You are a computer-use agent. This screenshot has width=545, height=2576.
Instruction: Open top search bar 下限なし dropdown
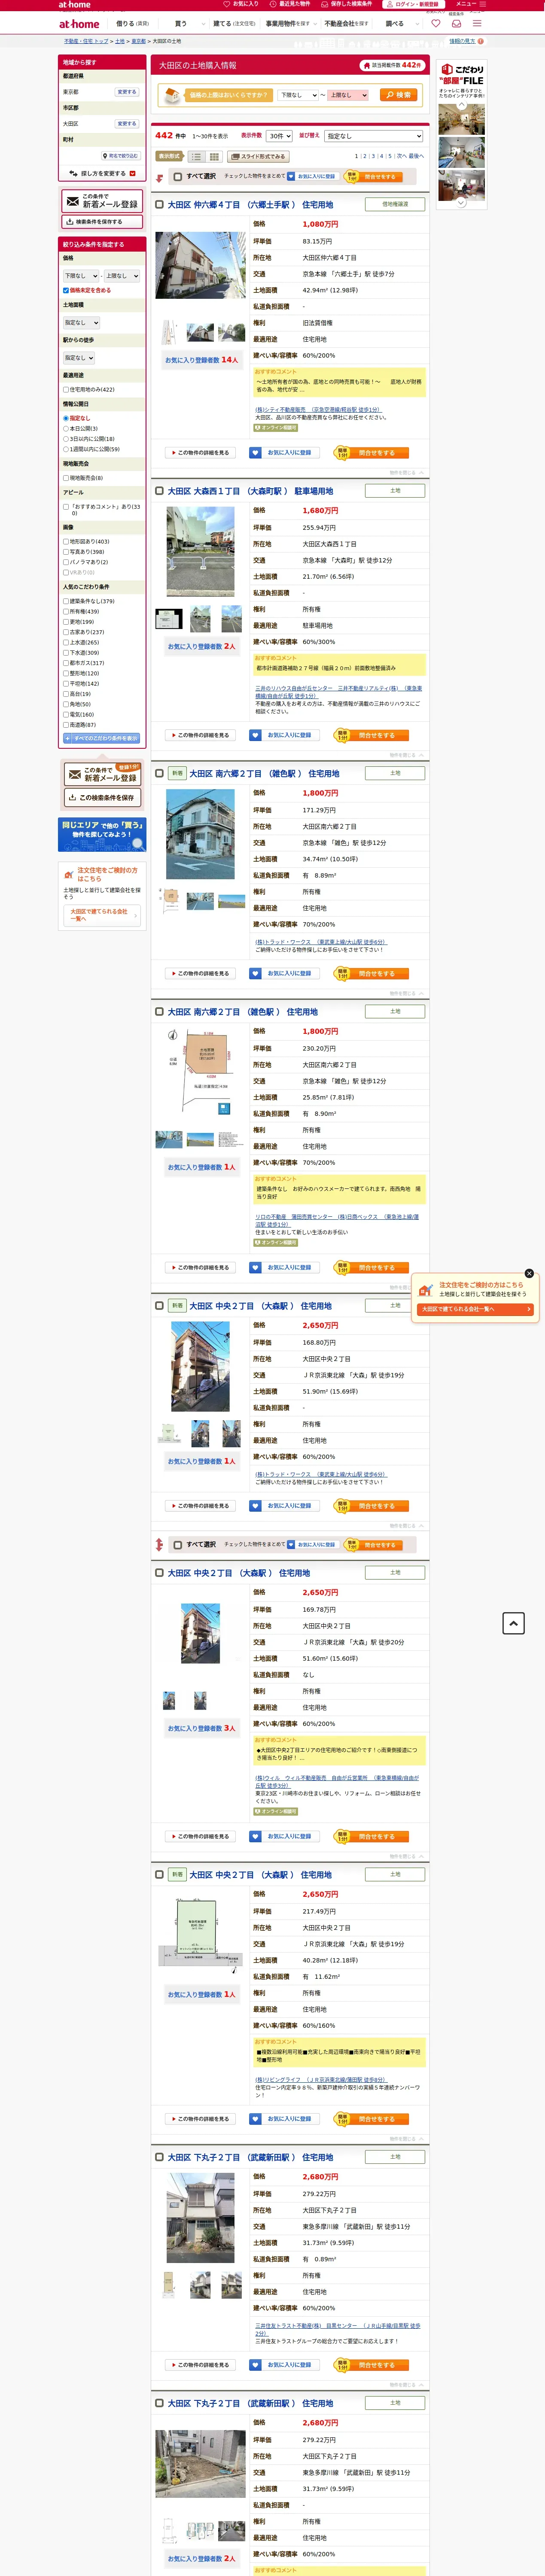coord(298,95)
